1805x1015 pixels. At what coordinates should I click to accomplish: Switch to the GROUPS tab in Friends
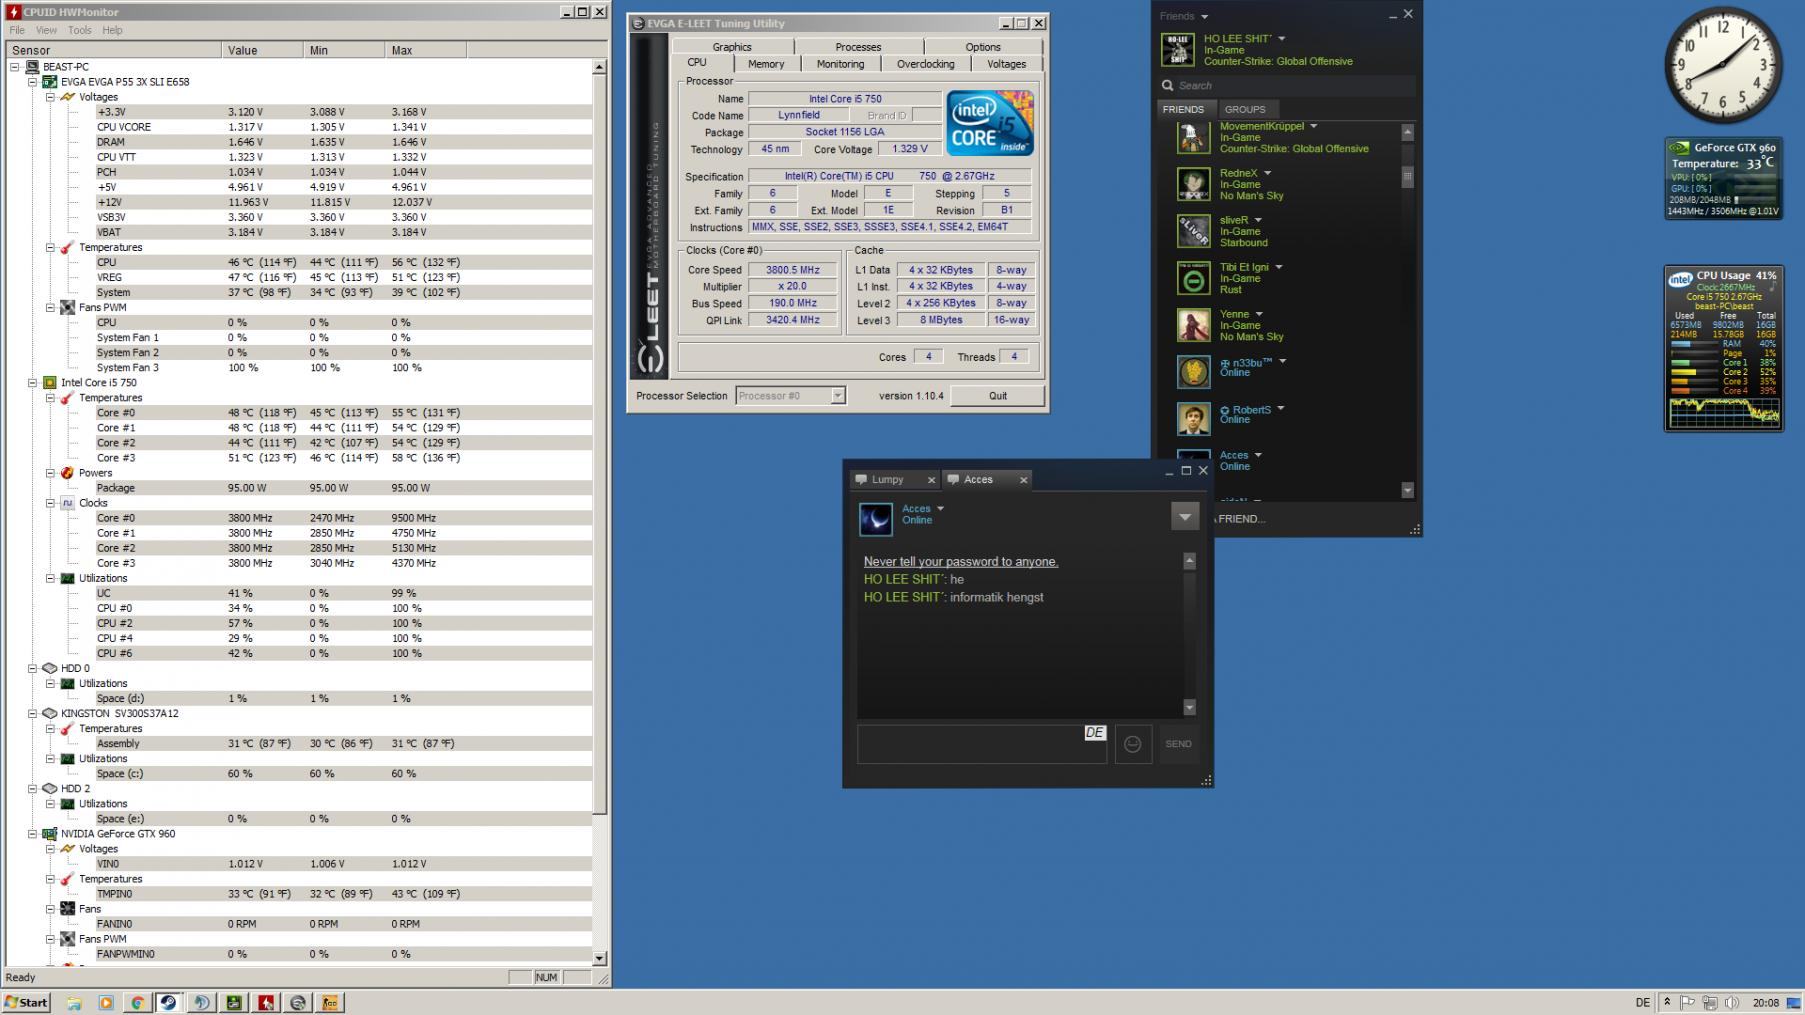[1245, 109]
